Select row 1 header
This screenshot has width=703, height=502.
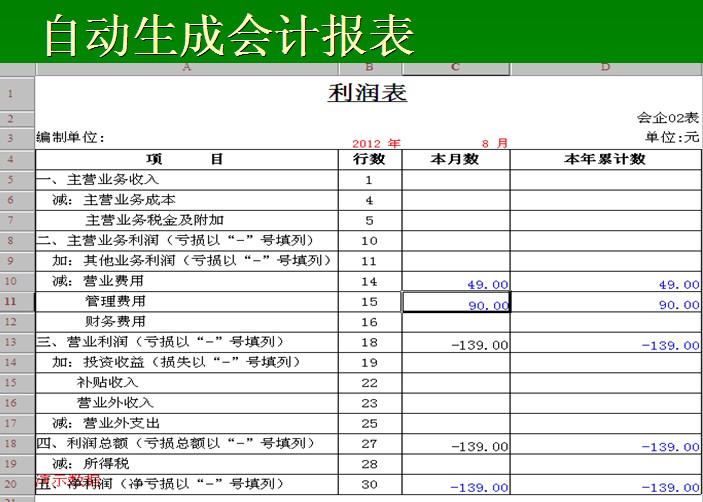coord(17,94)
